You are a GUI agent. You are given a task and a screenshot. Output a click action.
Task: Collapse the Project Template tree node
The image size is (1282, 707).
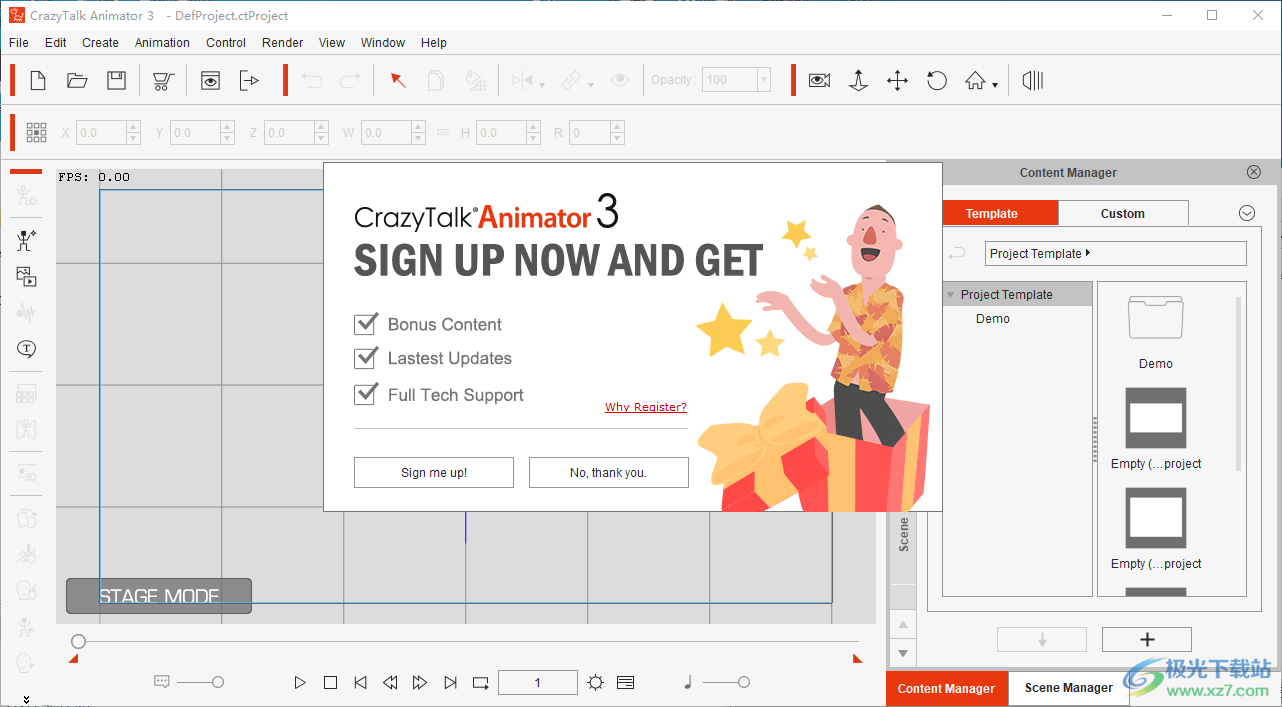click(x=951, y=295)
